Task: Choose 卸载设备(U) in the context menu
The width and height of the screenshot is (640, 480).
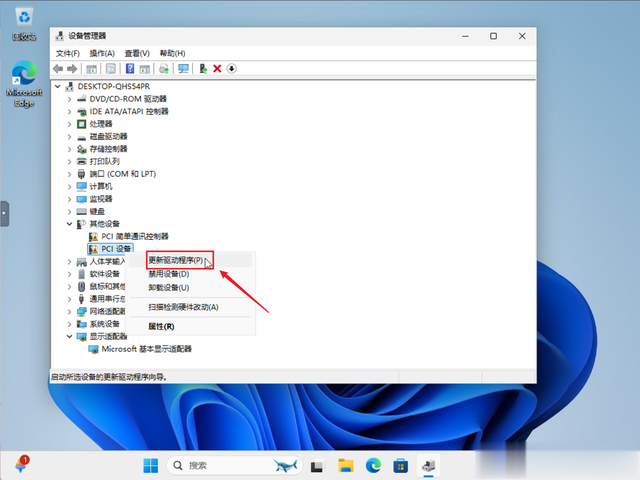Action: [191, 288]
